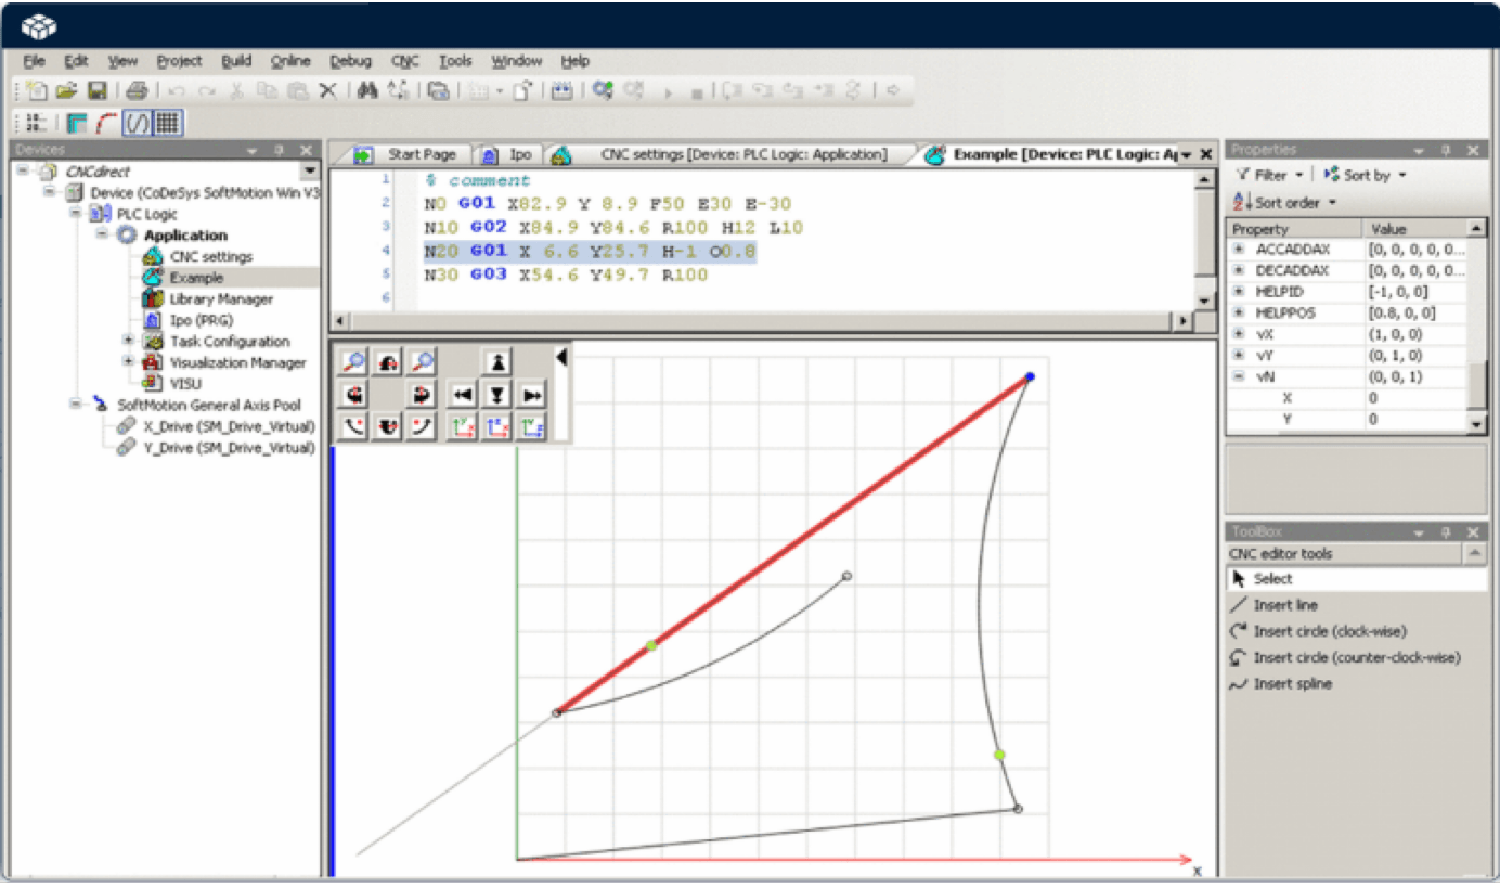
Task: Select Visualization Manager in device tree
Action: coord(237,363)
